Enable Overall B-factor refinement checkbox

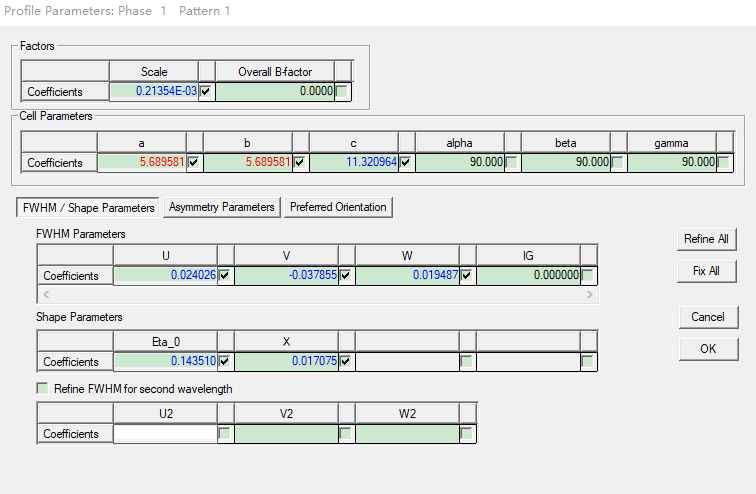[342, 91]
